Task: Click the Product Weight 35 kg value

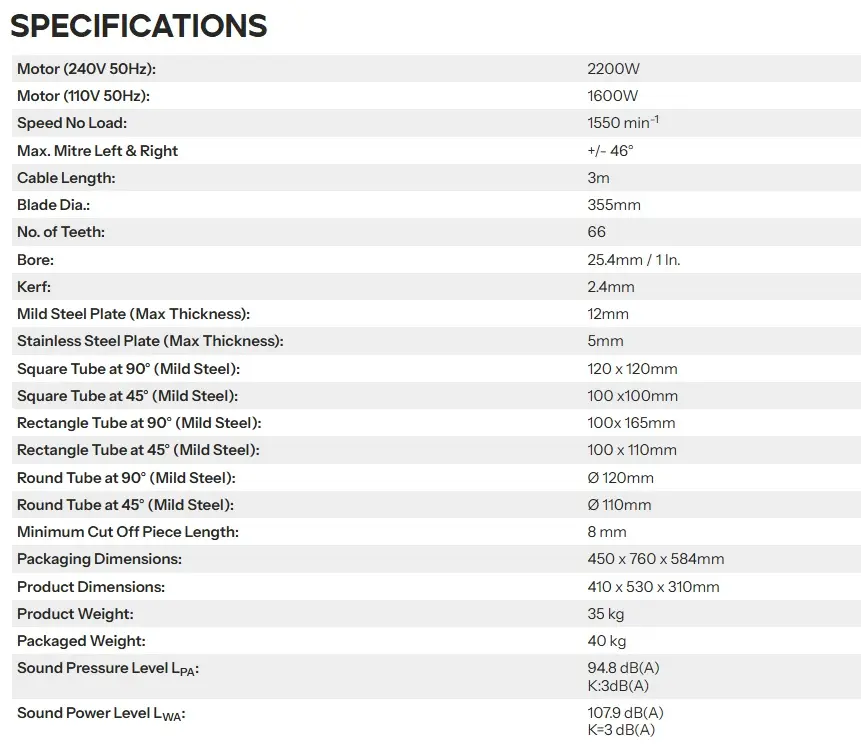Action: 606,614
